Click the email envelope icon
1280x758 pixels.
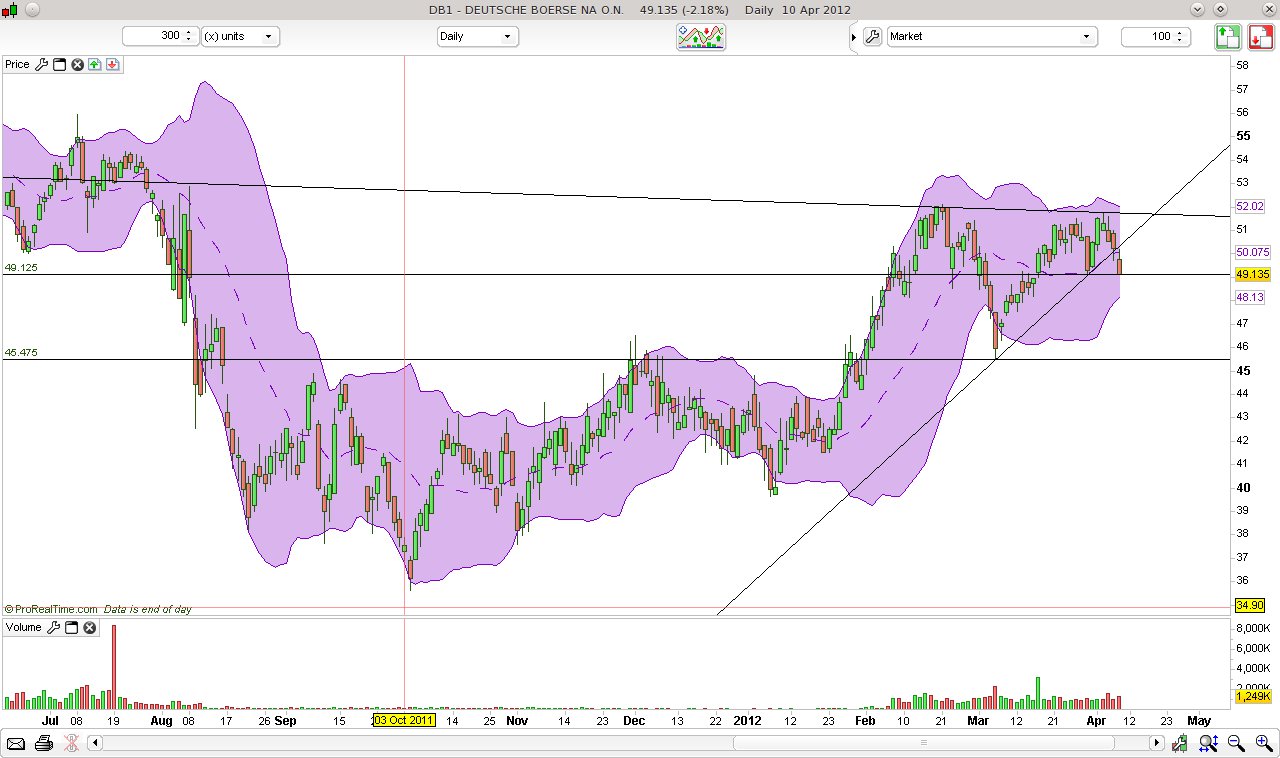point(16,743)
